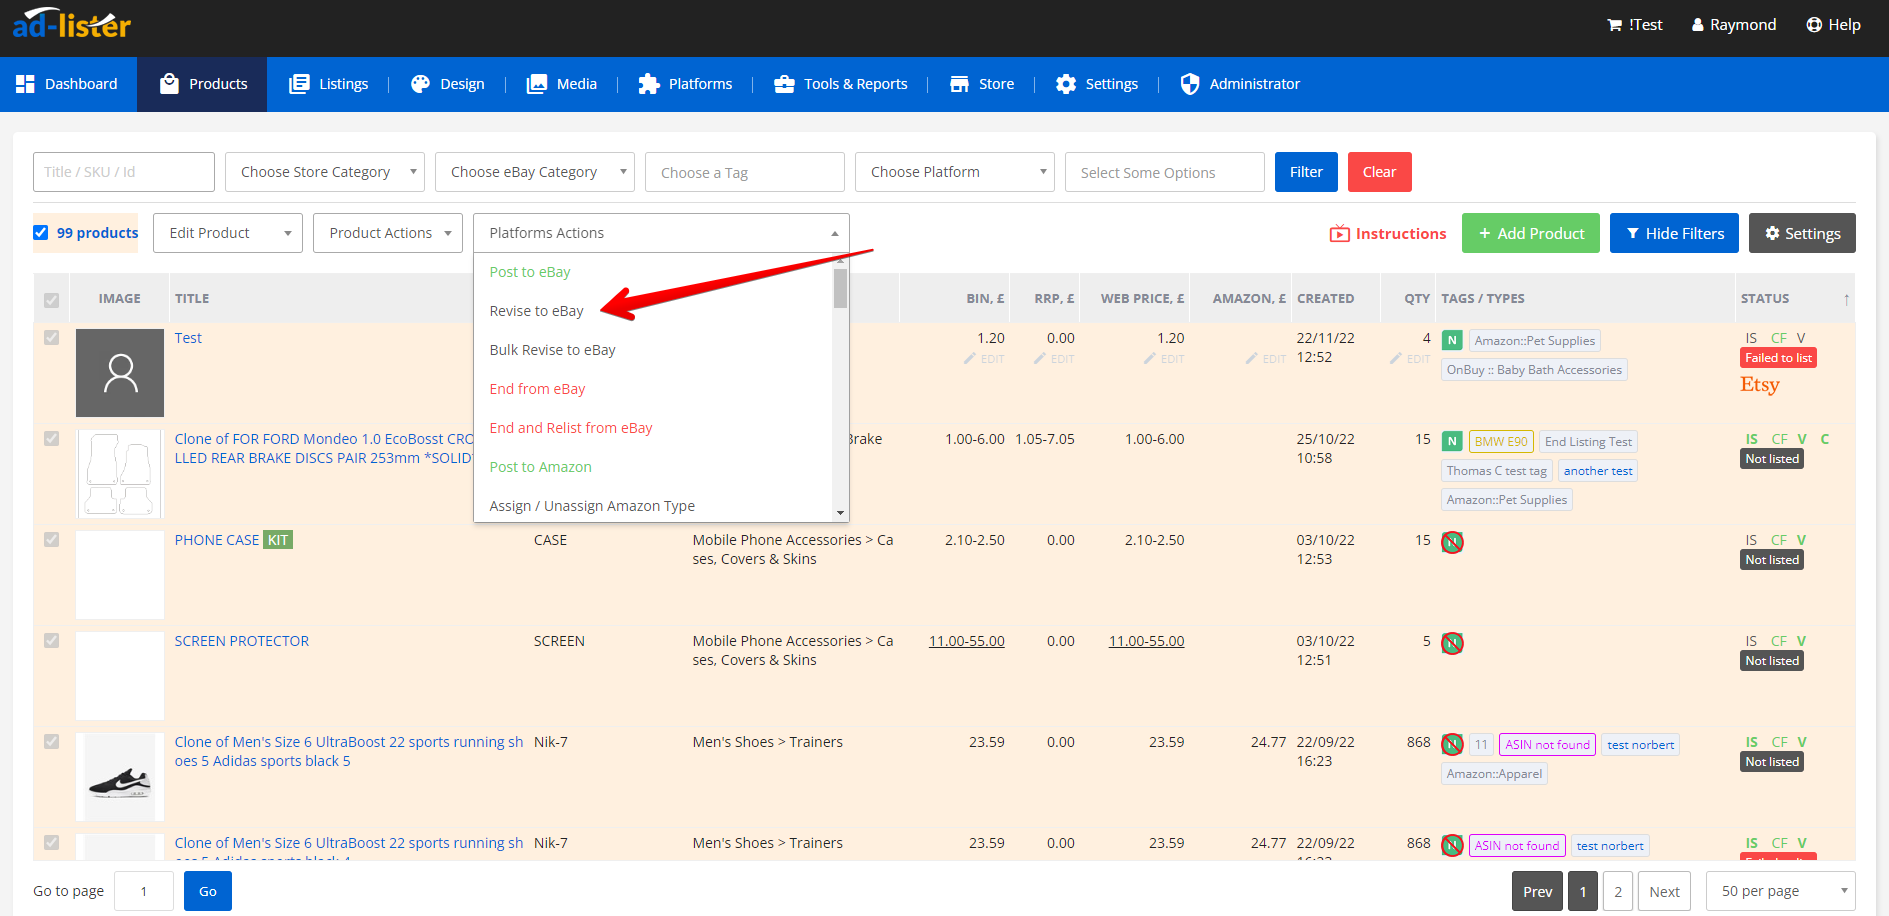Select Post to eBay option
1889x916 pixels.
click(x=653, y=272)
